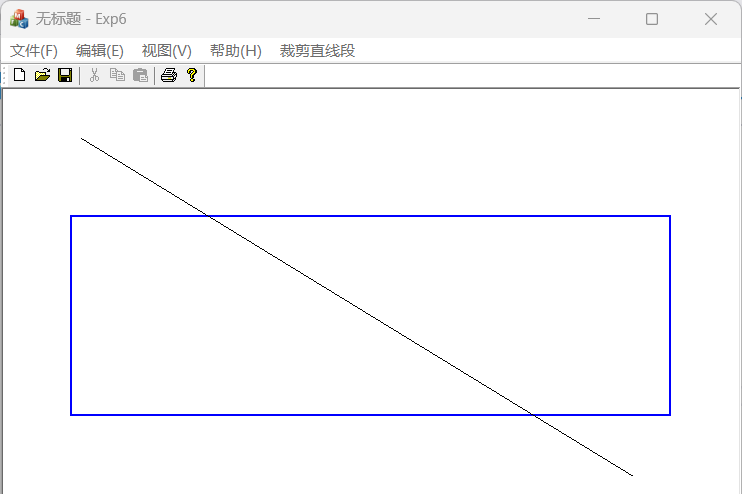Open the 帮助(H) menu
The width and height of the screenshot is (742, 494).
point(236,51)
